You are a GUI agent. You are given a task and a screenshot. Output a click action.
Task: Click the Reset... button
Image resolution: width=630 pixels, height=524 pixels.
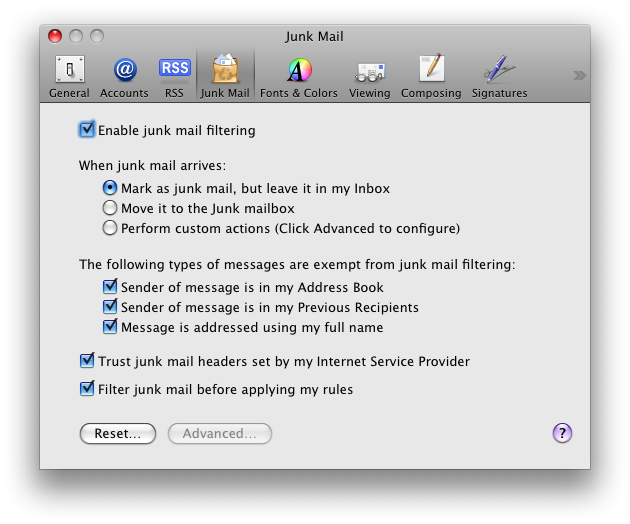point(117,433)
